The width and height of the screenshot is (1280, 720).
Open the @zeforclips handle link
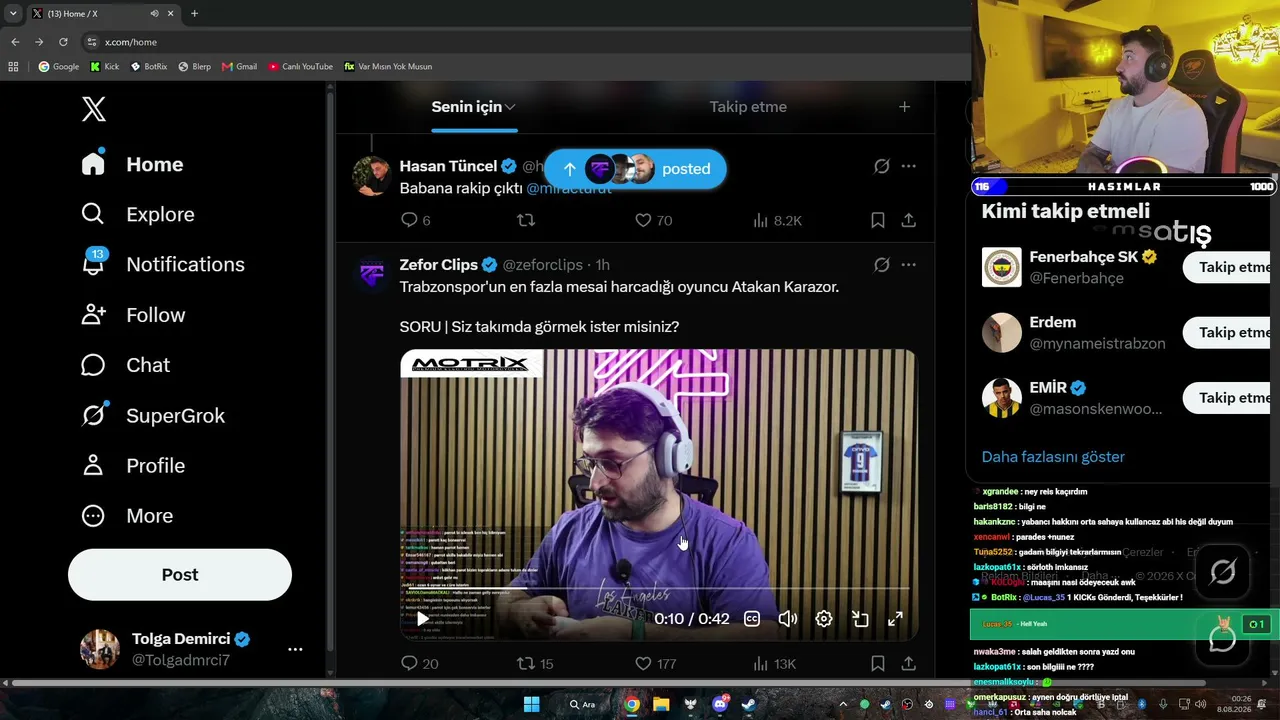pos(542,265)
